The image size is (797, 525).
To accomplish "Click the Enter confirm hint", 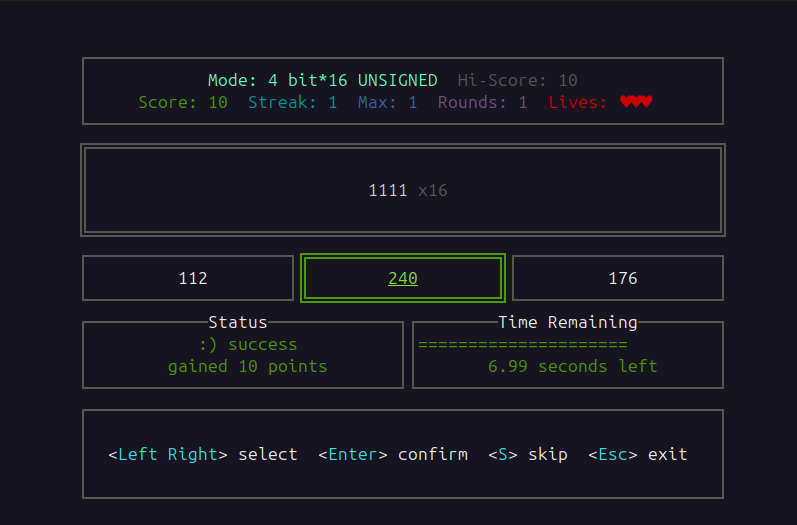I will point(393,454).
